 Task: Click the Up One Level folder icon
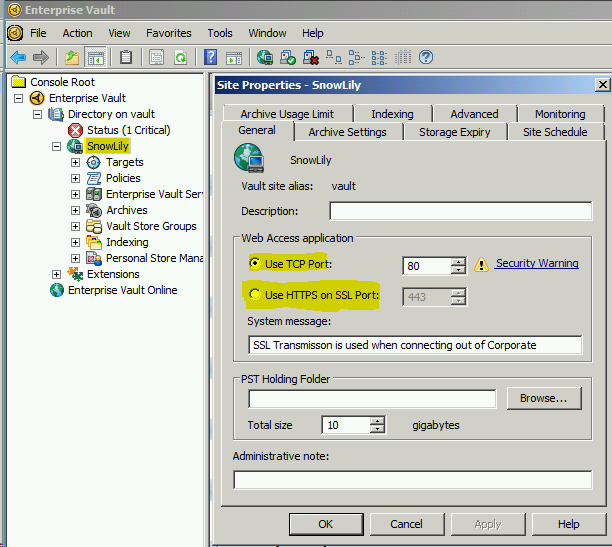pyautogui.click(x=72, y=57)
